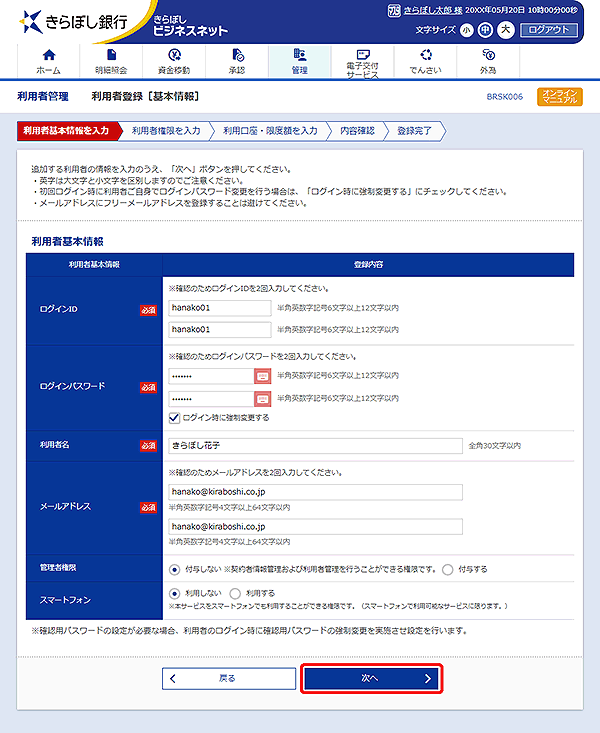Show software keyboard for password confirmation field

262,398
